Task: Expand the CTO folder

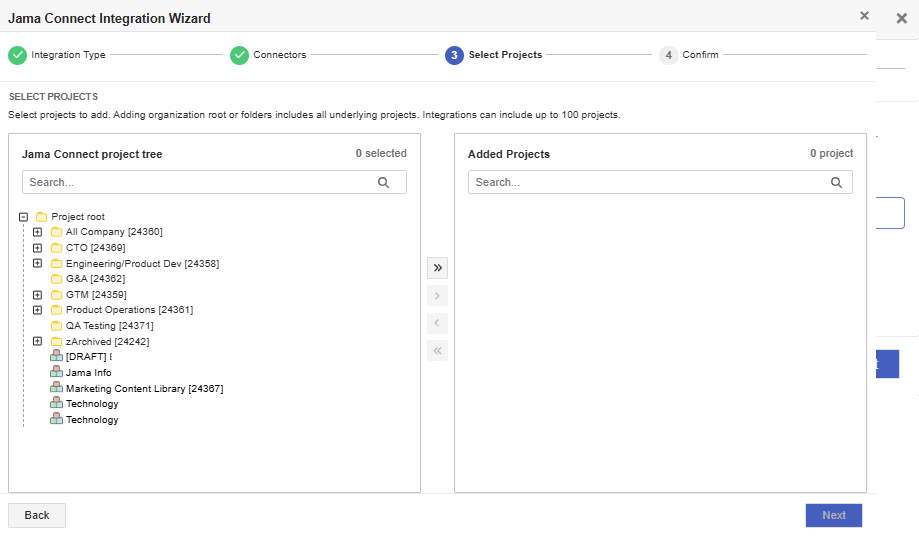Action: [38, 248]
